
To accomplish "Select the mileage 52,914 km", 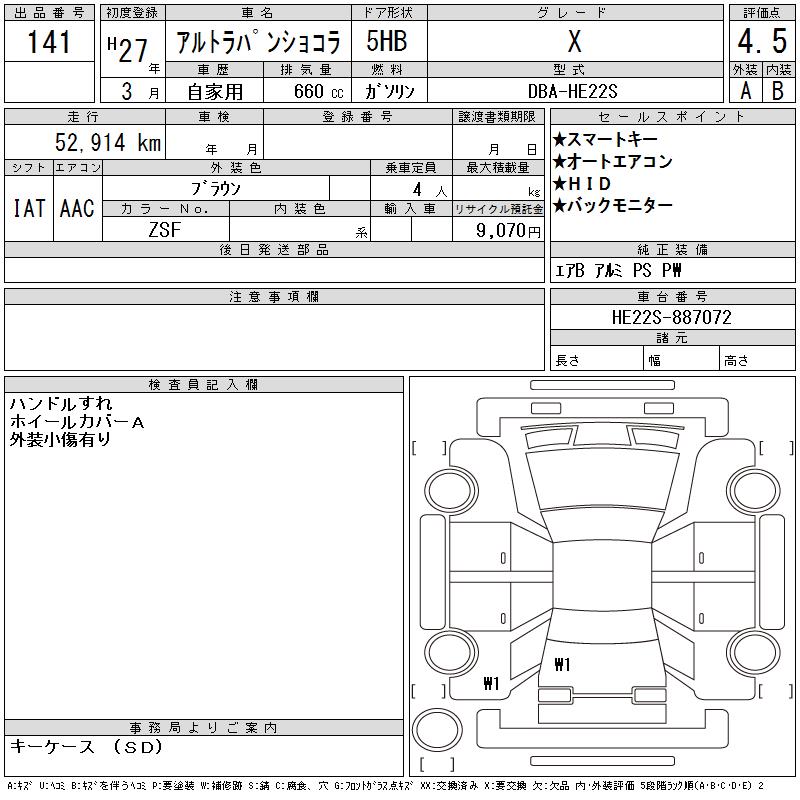I will (108, 142).
